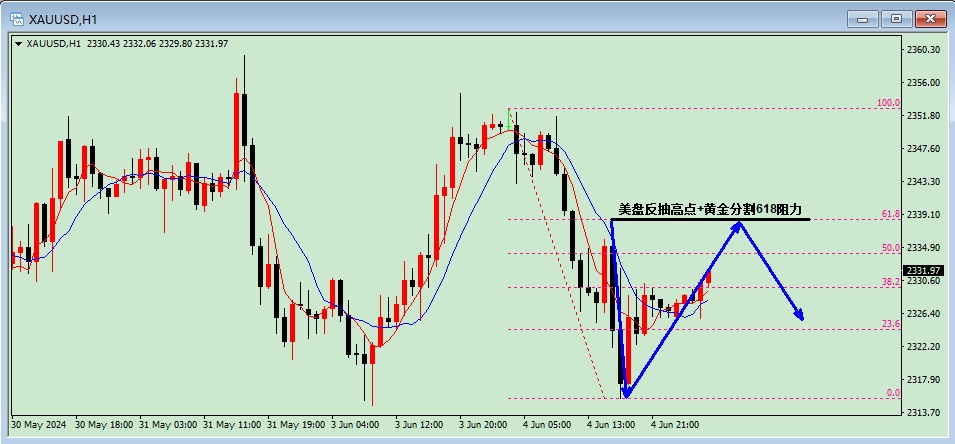Click the 30 May 2024 time label

pyautogui.click(x=41, y=424)
